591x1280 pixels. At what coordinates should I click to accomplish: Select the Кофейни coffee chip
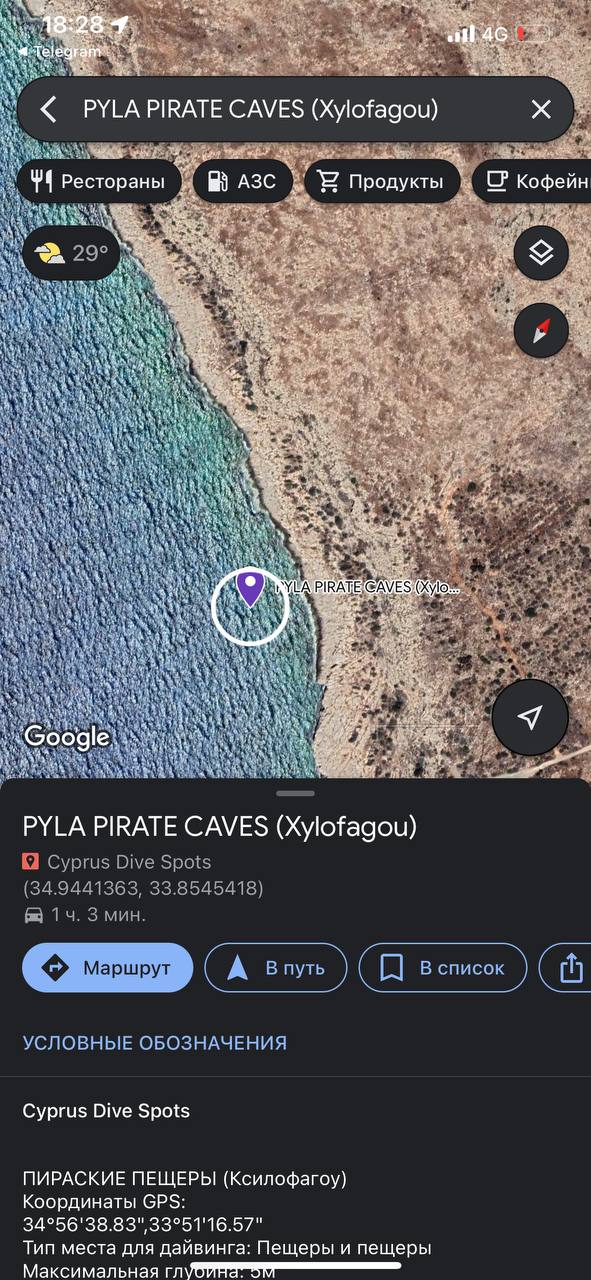(532, 182)
